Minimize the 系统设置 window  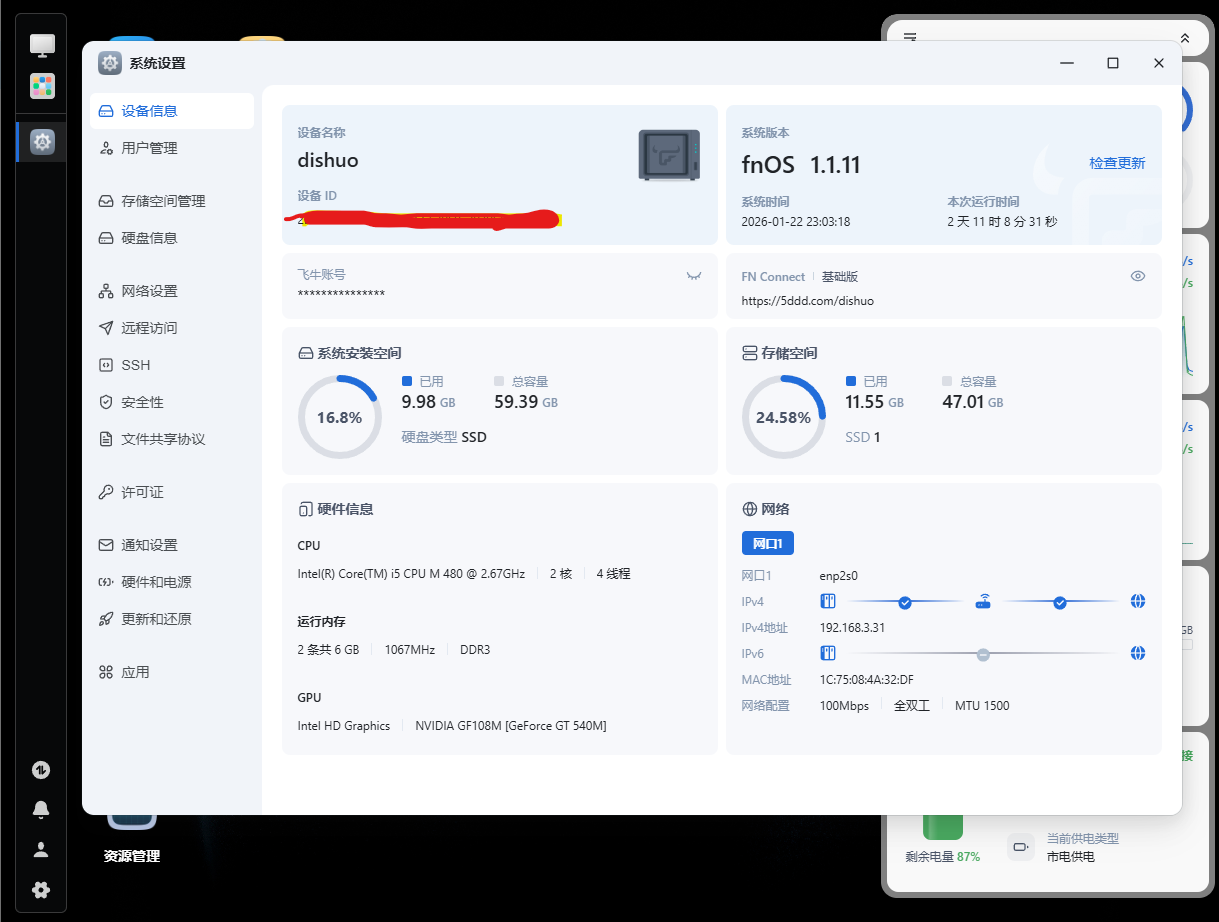pyautogui.click(x=1067, y=63)
